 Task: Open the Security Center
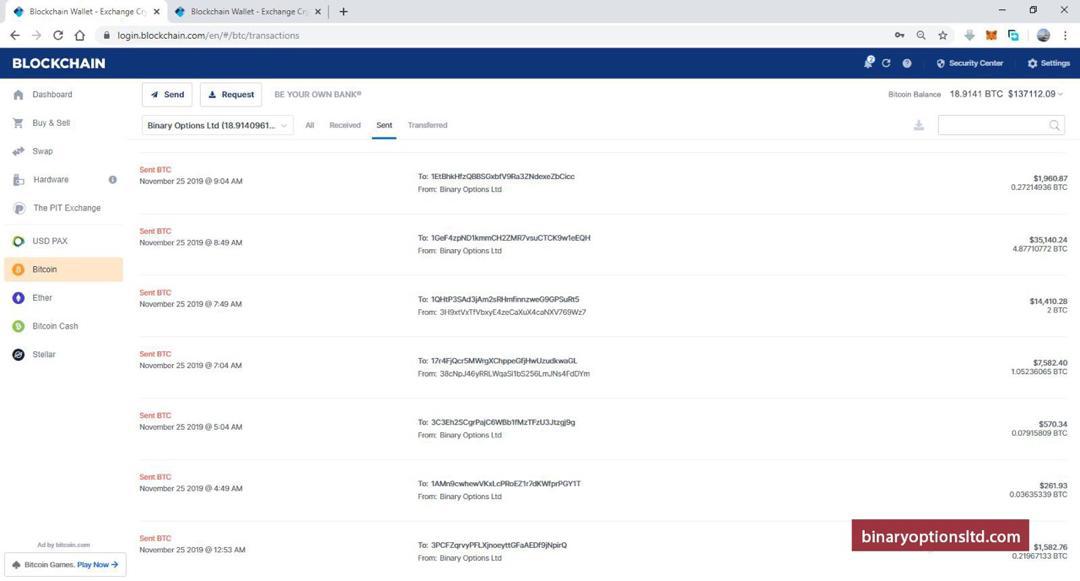pos(969,63)
